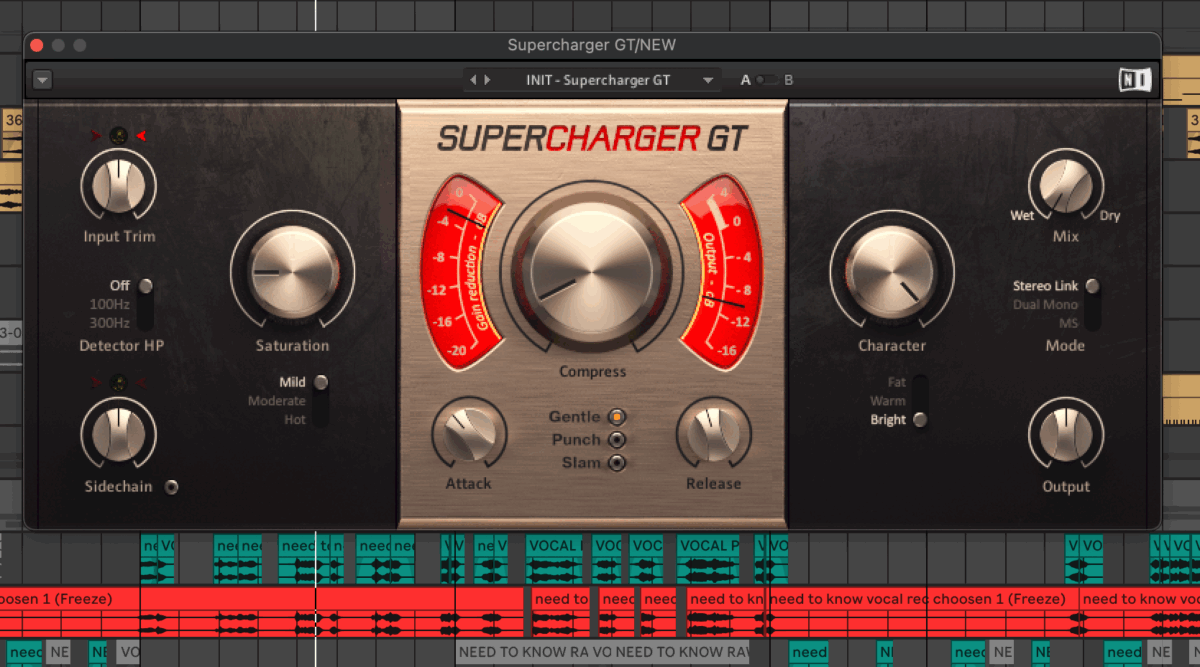
Task: Turn the Saturation knob
Action: (291, 272)
